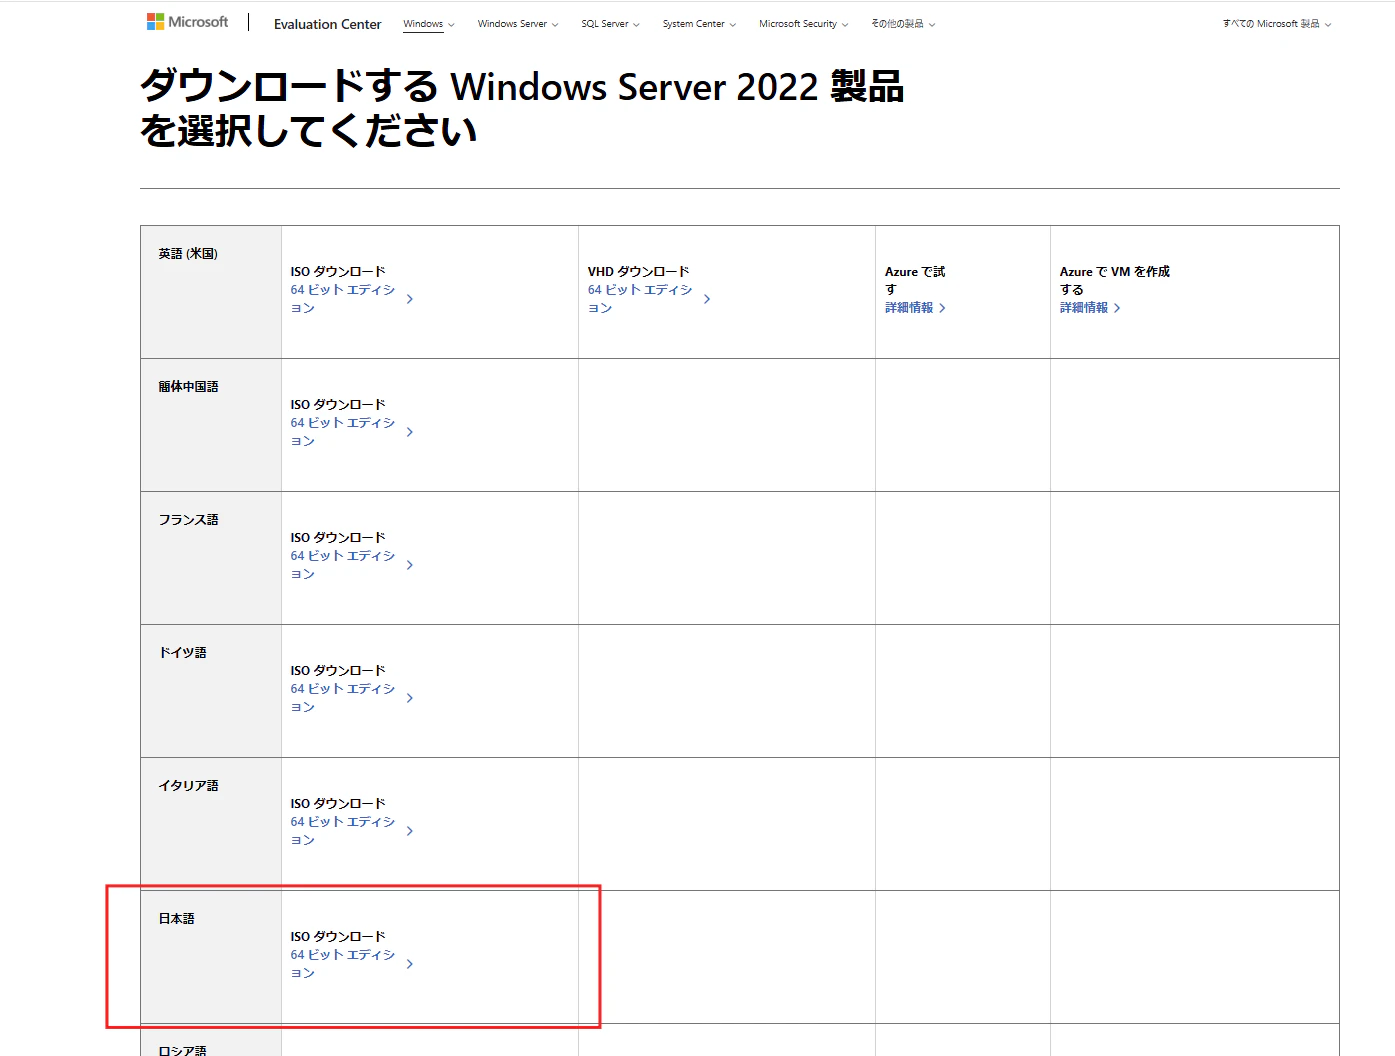Click the chevron in the イタリア語 ISO row
1395x1056 pixels.
pyautogui.click(x=410, y=831)
